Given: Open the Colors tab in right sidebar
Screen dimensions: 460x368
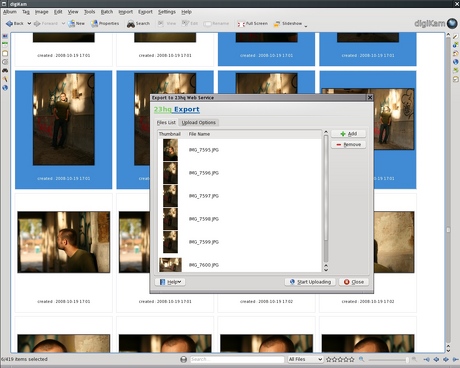Looking at the screenshot, I should (x=456, y=53).
